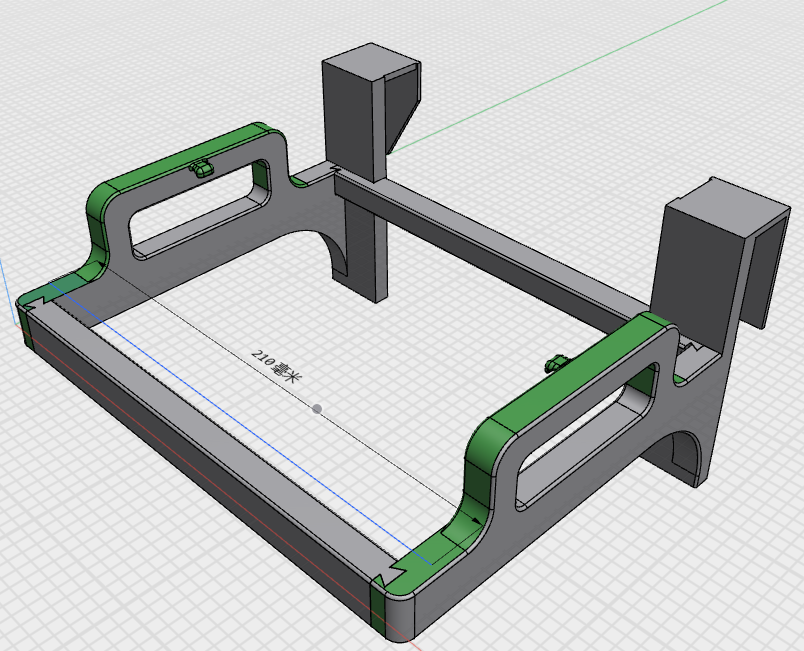Select the small green clip on left handle
The width and height of the screenshot is (804, 651).
(200, 168)
